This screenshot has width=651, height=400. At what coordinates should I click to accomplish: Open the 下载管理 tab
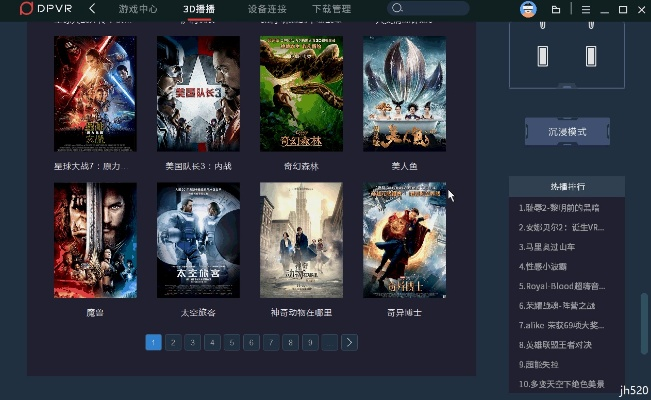click(331, 9)
